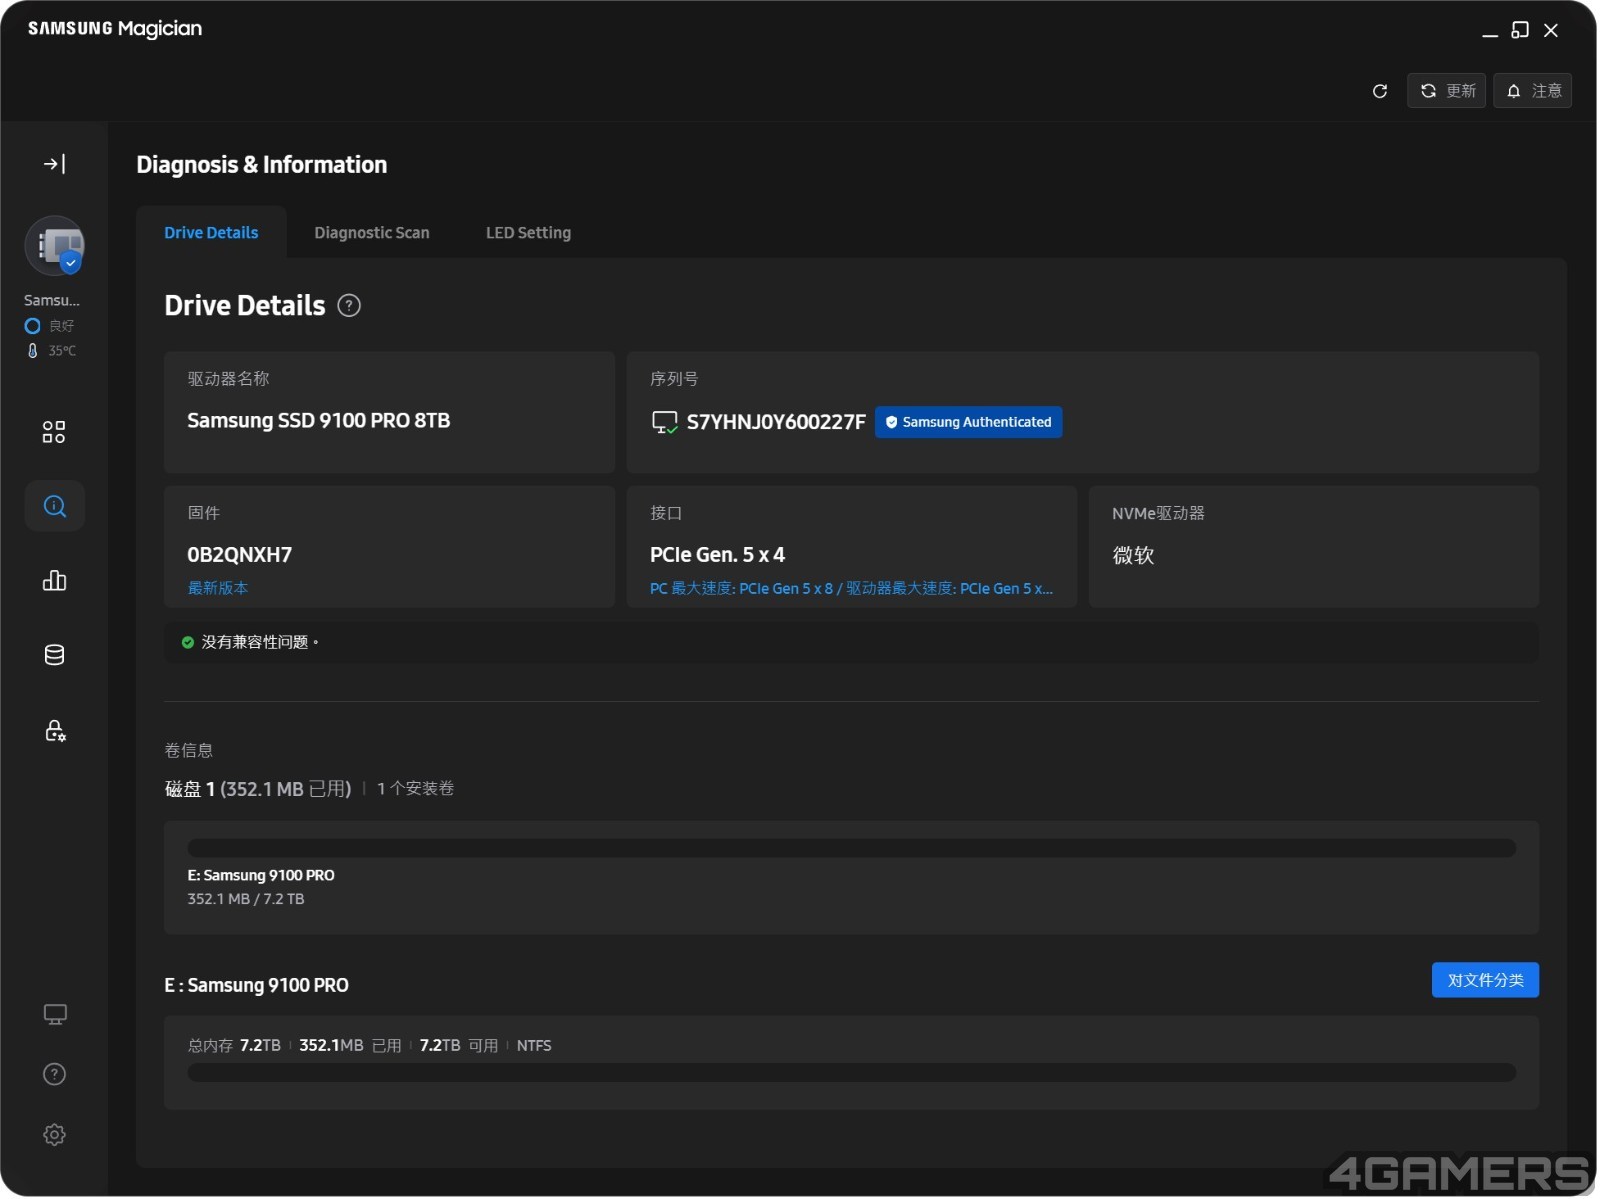
Task: Open the dashboard grid icon in sidebar
Action: pos(54,432)
